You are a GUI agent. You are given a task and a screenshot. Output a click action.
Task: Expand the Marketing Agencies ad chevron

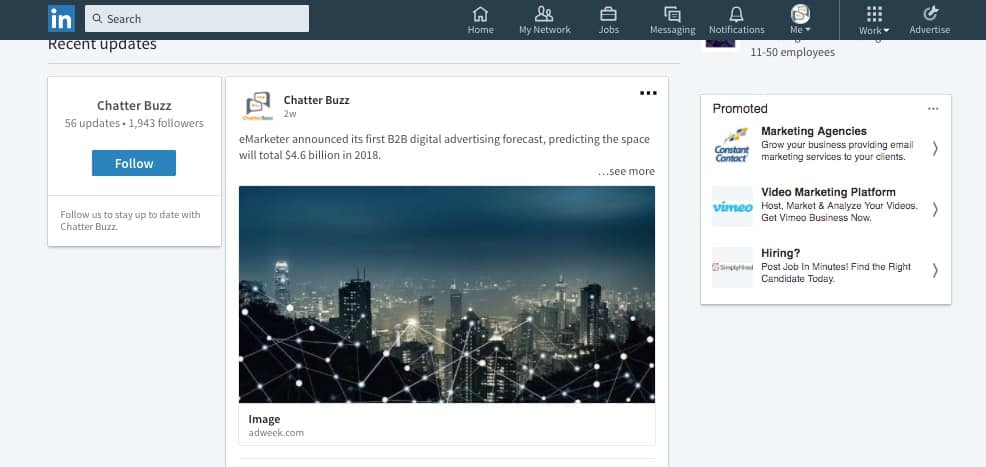pyautogui.click(x=935, y=148)
